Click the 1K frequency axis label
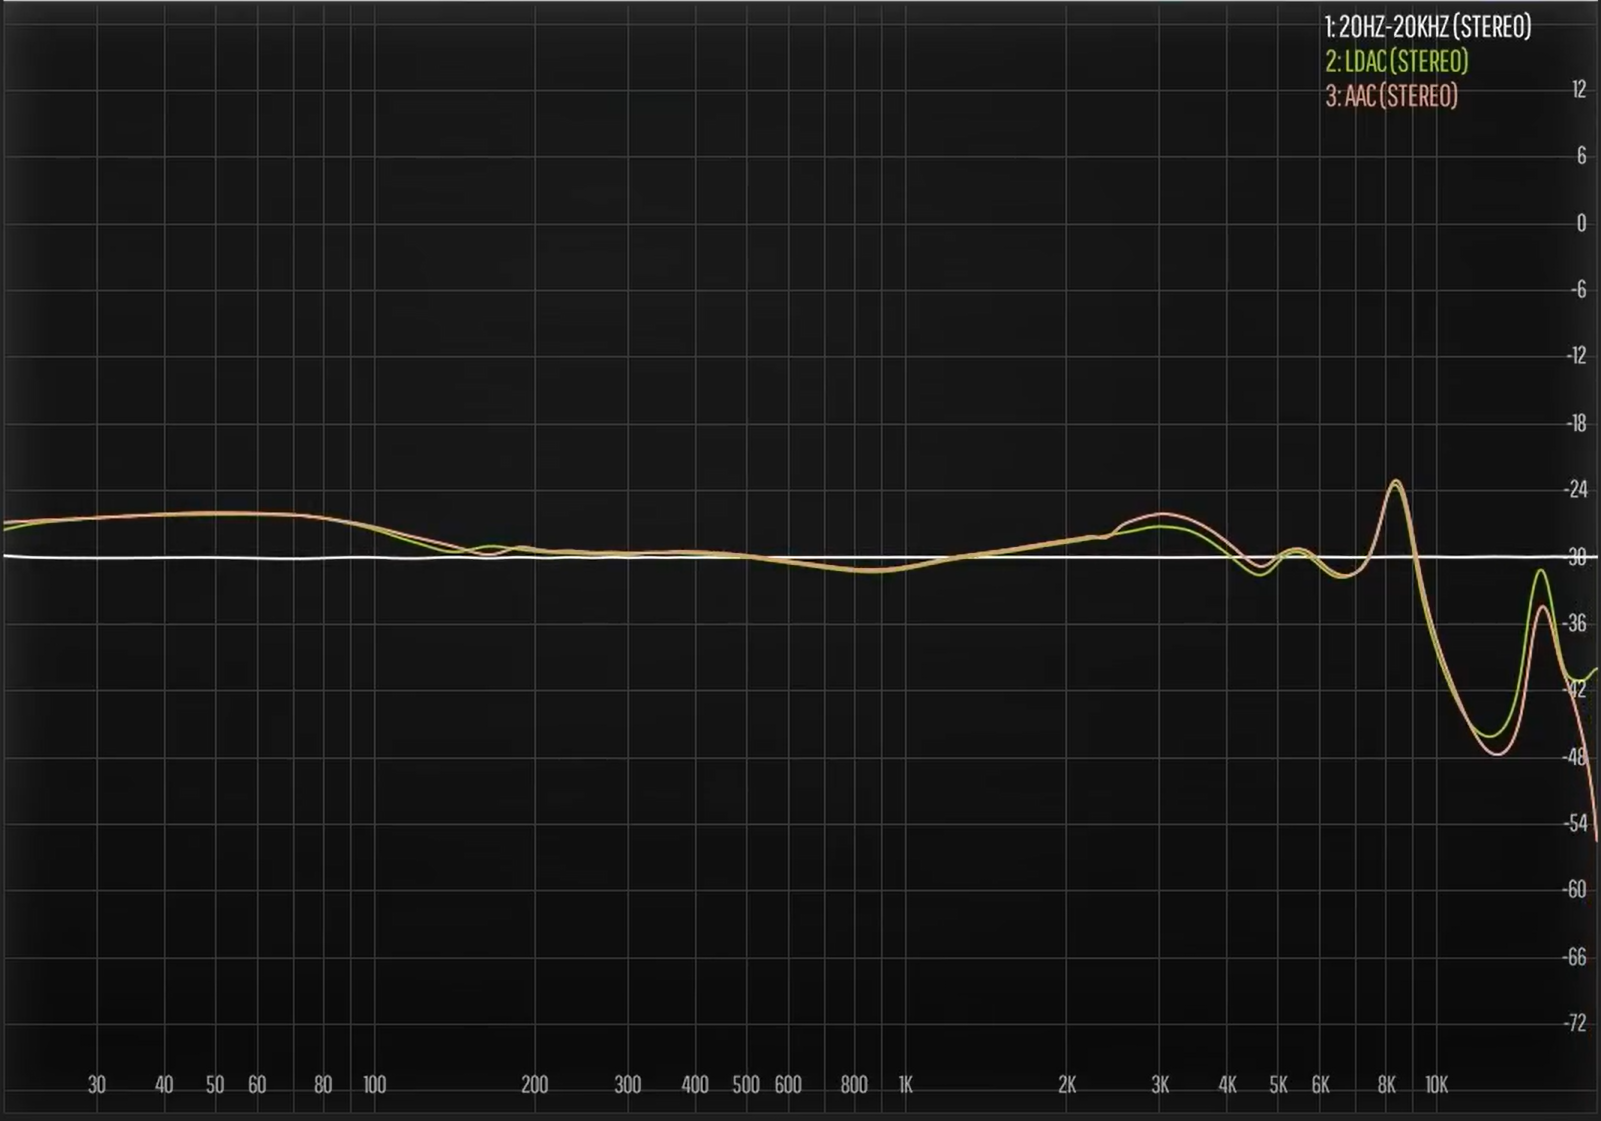Image resolution: width=1601 pixels, height=1121 pixels. coord(905,1085)
